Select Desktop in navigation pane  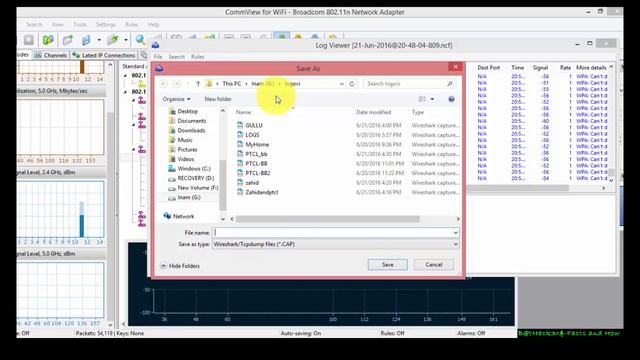tap(187, 111)
